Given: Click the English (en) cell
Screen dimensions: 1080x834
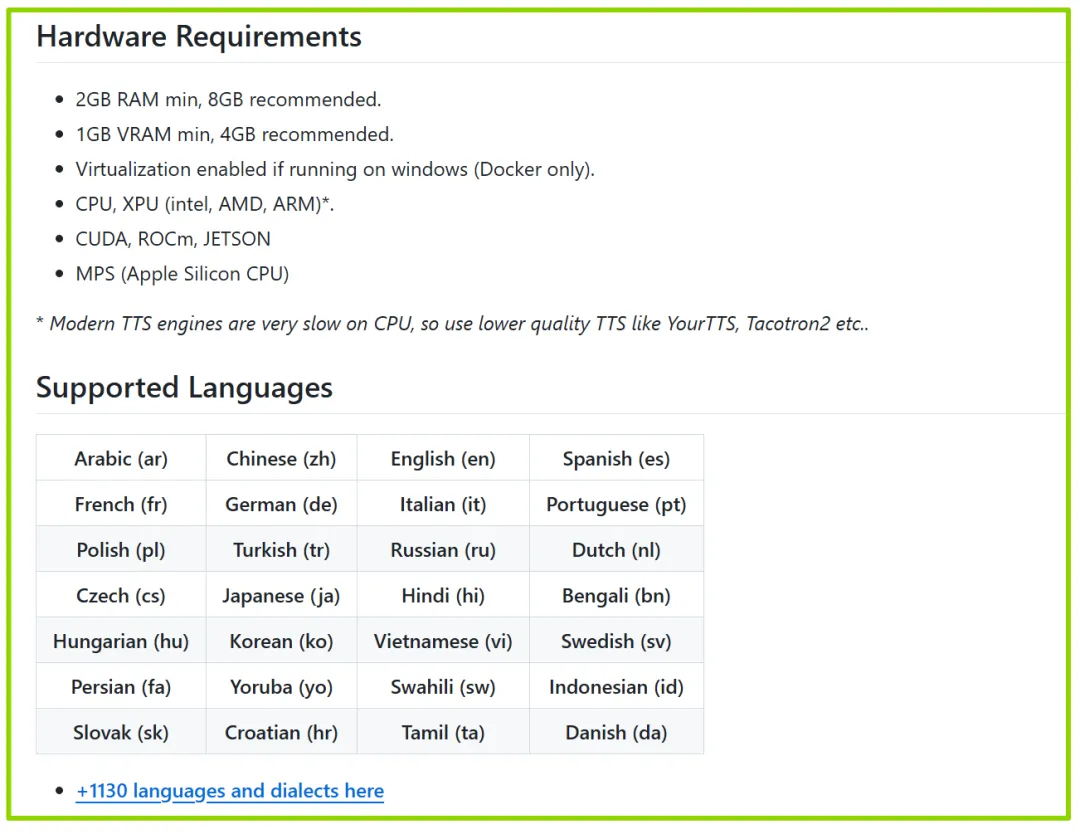Looking at the screenshot, I should (x=443, y=459).
